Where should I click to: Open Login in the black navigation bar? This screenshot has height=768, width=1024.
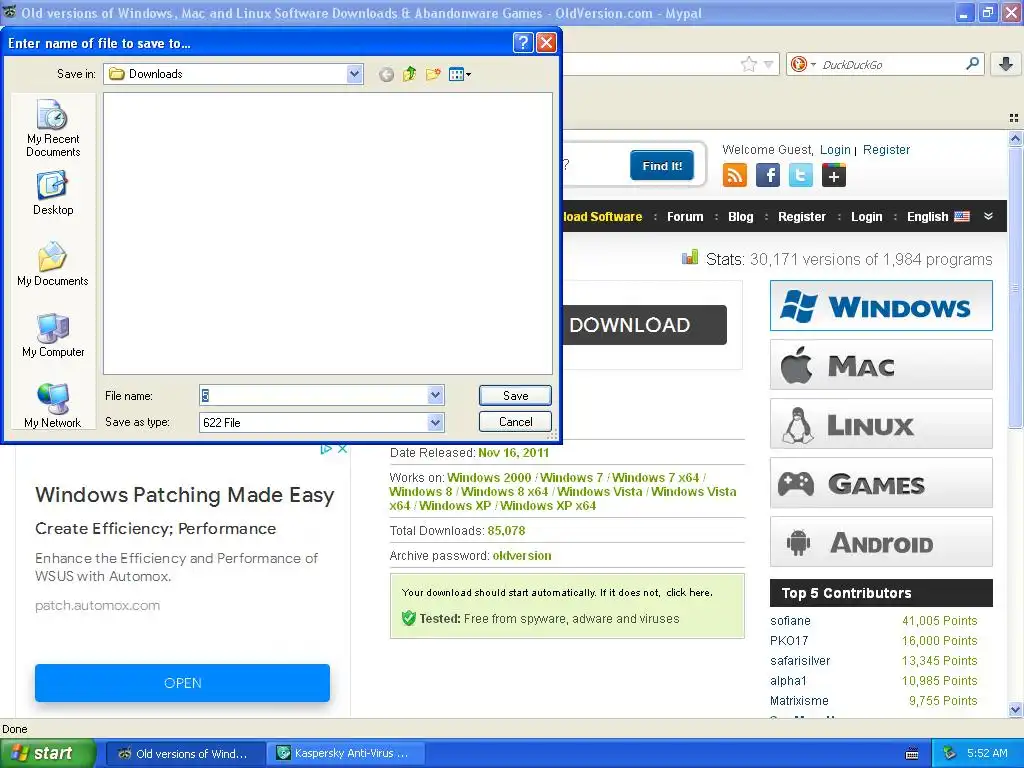tap(866, 217)
